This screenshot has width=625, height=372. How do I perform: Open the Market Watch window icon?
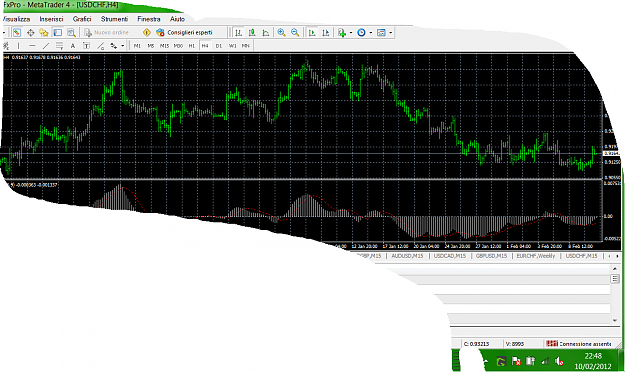coord(17,33)
